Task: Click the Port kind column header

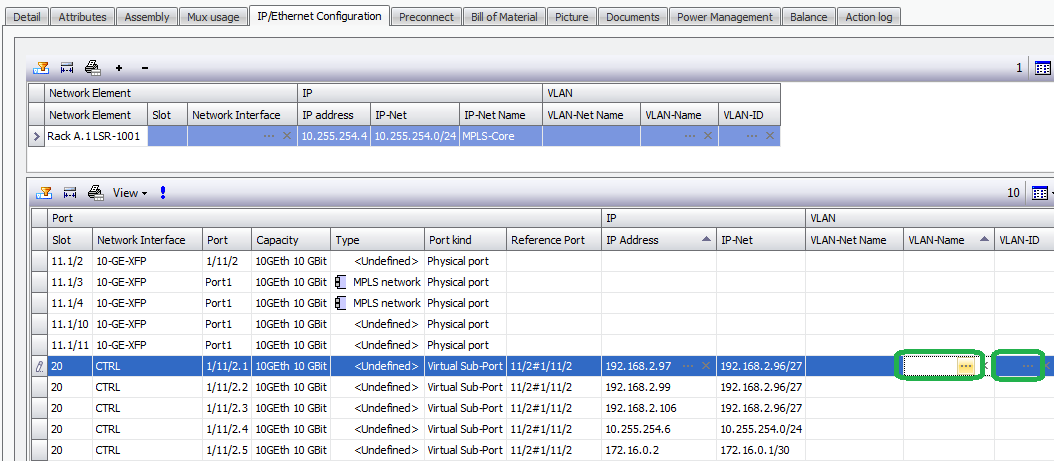Action: click(464, 240)
